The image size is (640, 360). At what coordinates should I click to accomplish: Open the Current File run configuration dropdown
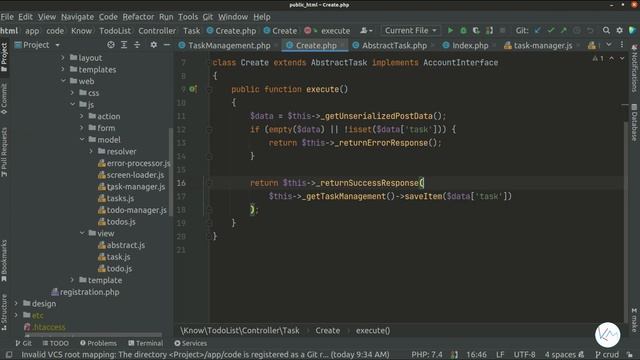(410, 31)
